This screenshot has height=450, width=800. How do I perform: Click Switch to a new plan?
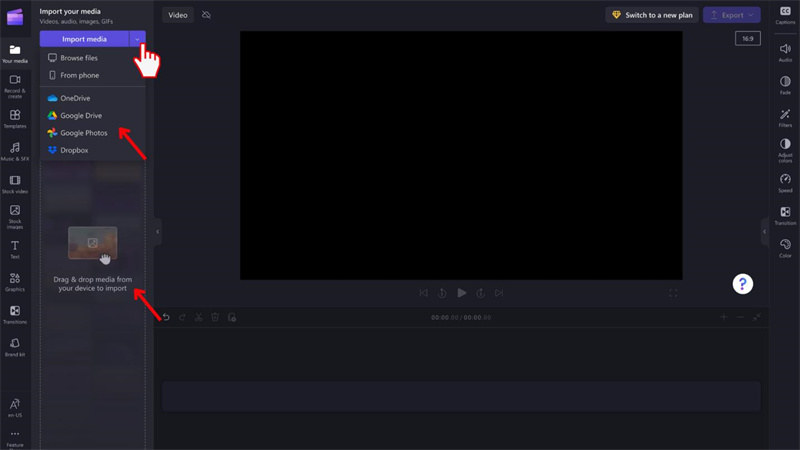[x=652, y=15]
